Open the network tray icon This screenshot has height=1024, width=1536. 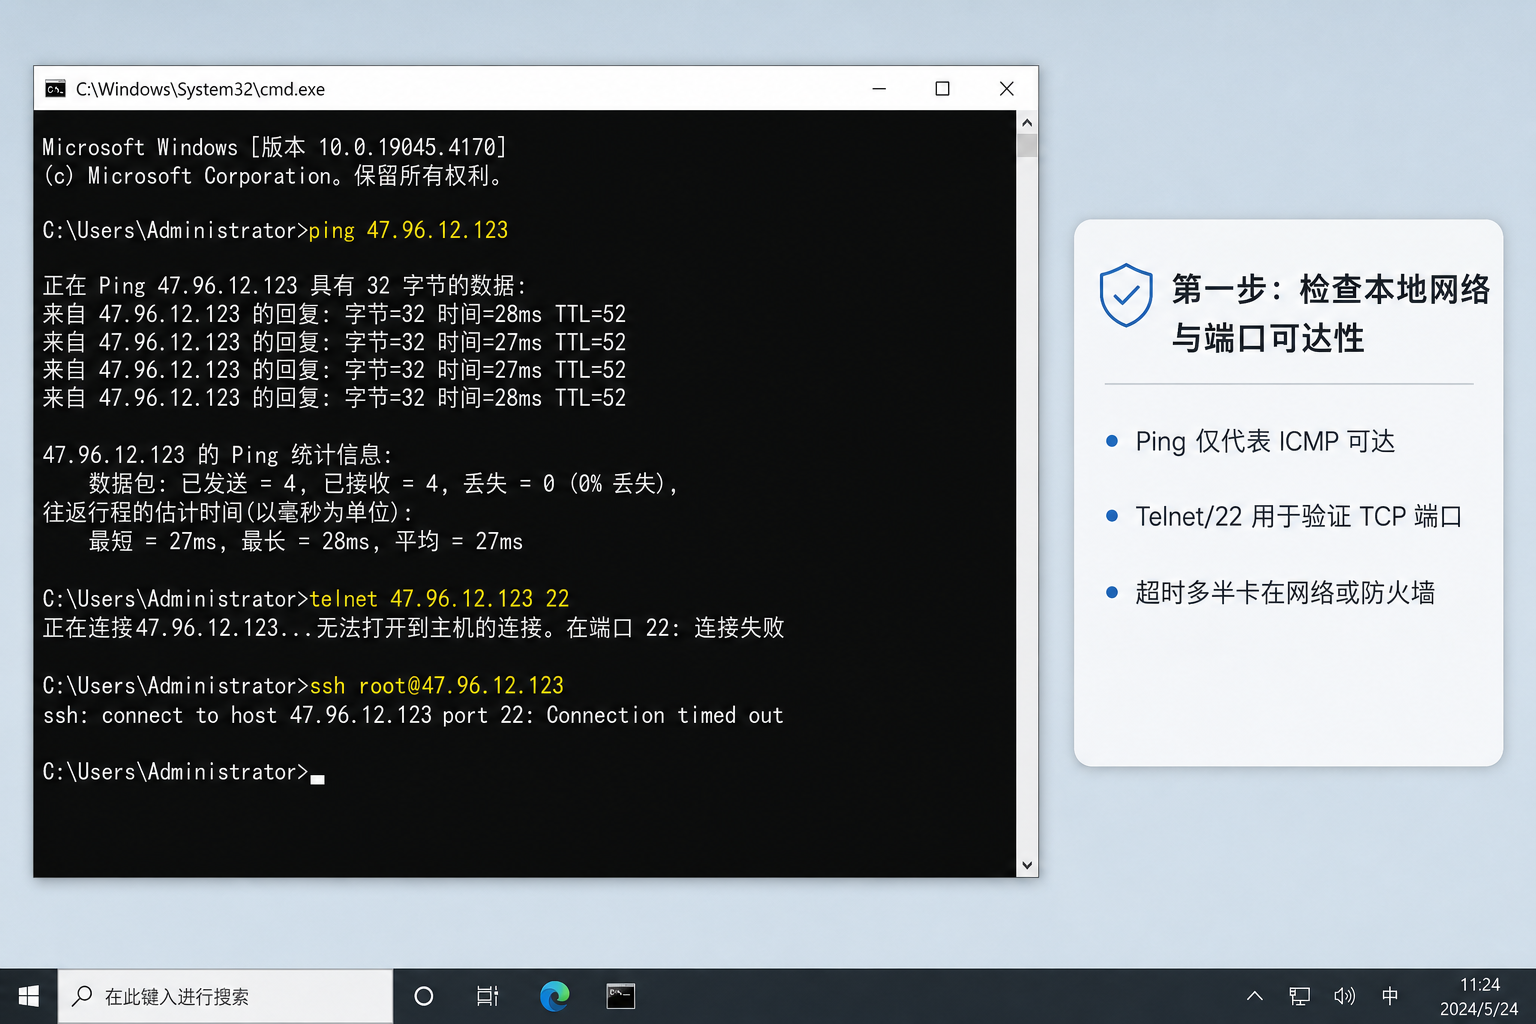coord(1299,996)
